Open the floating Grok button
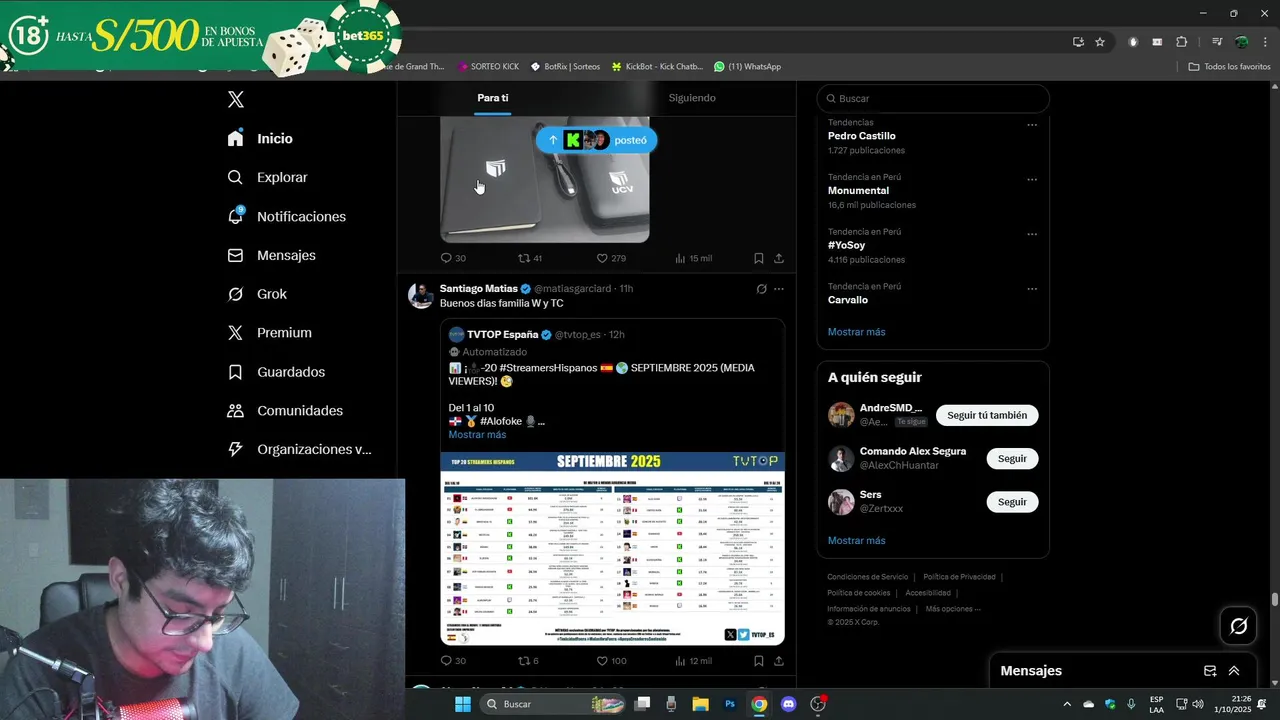1280x720 pixels. point(1238,626)
